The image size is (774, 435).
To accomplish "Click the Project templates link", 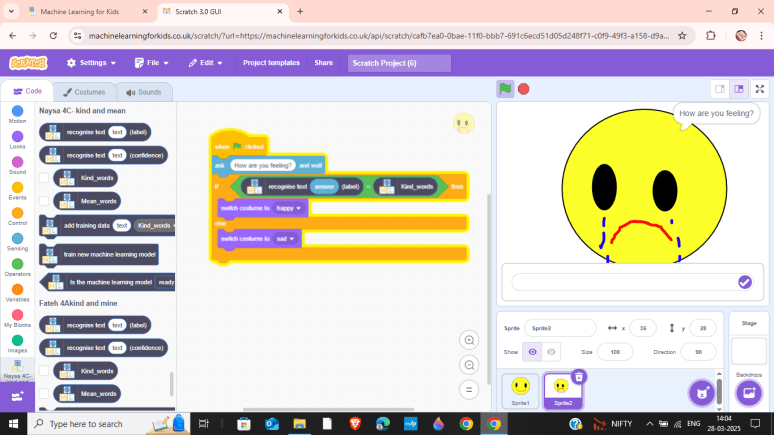I will [271, 62].
